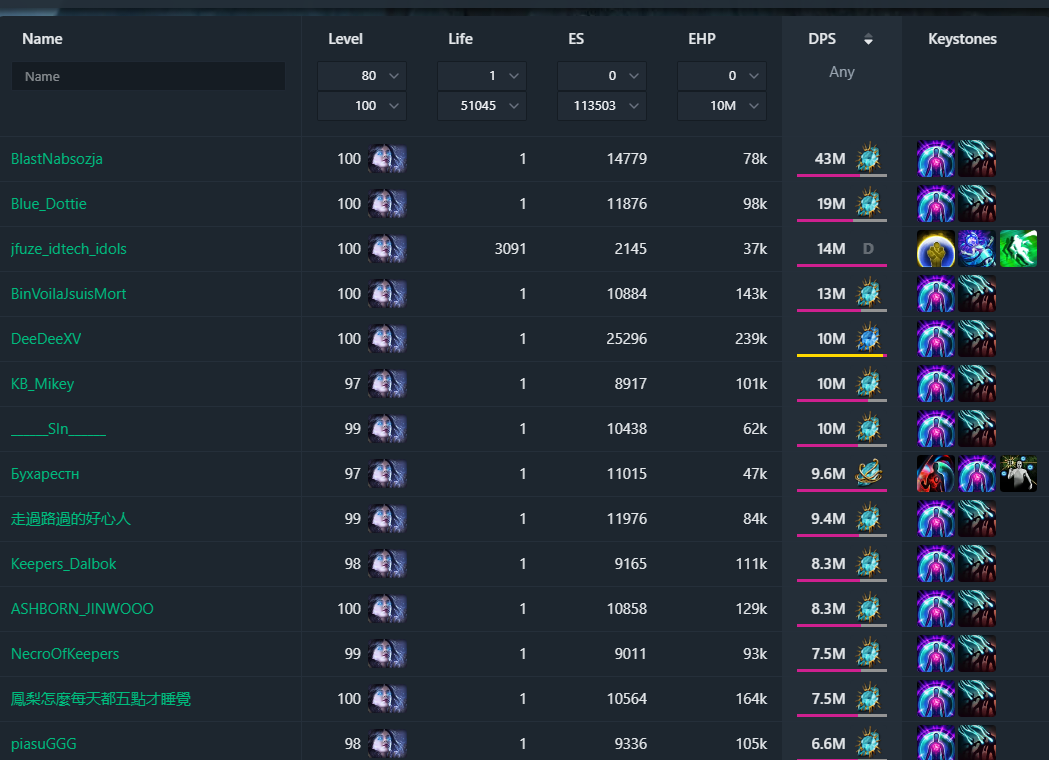This screenshot has height=760, width=1049.
Task: Open NecroOfKeepers character profile
Action: pos(65,654)
